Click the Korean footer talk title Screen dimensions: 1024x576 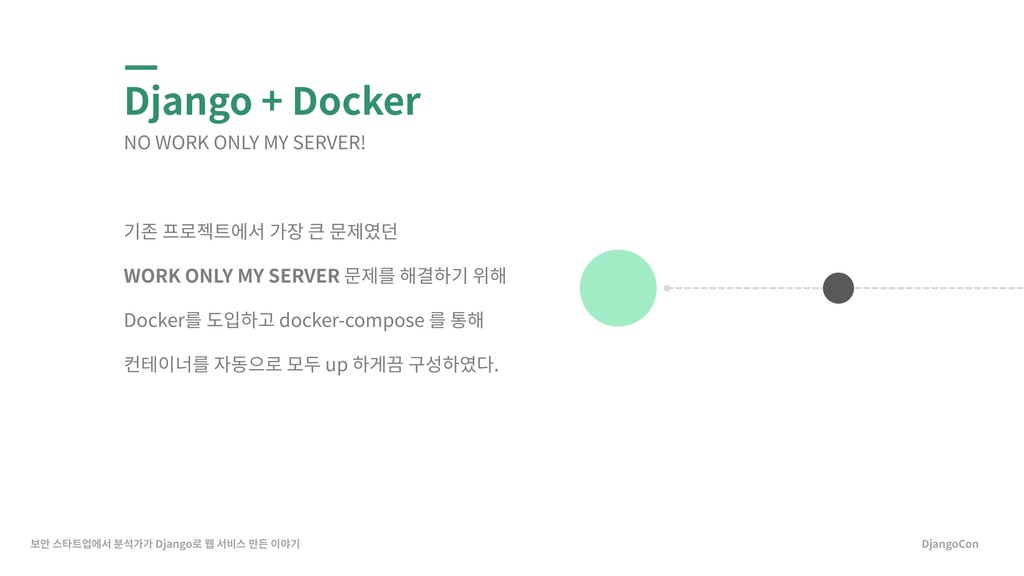(x=165, y=544)
